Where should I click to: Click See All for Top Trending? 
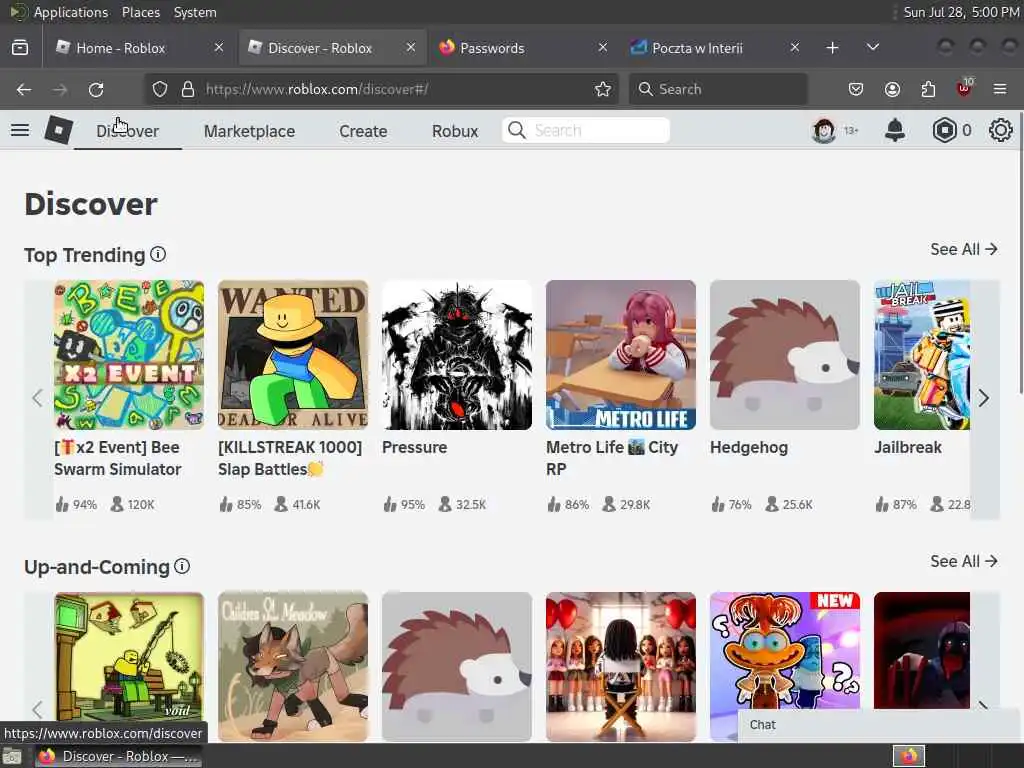point(964,249)
